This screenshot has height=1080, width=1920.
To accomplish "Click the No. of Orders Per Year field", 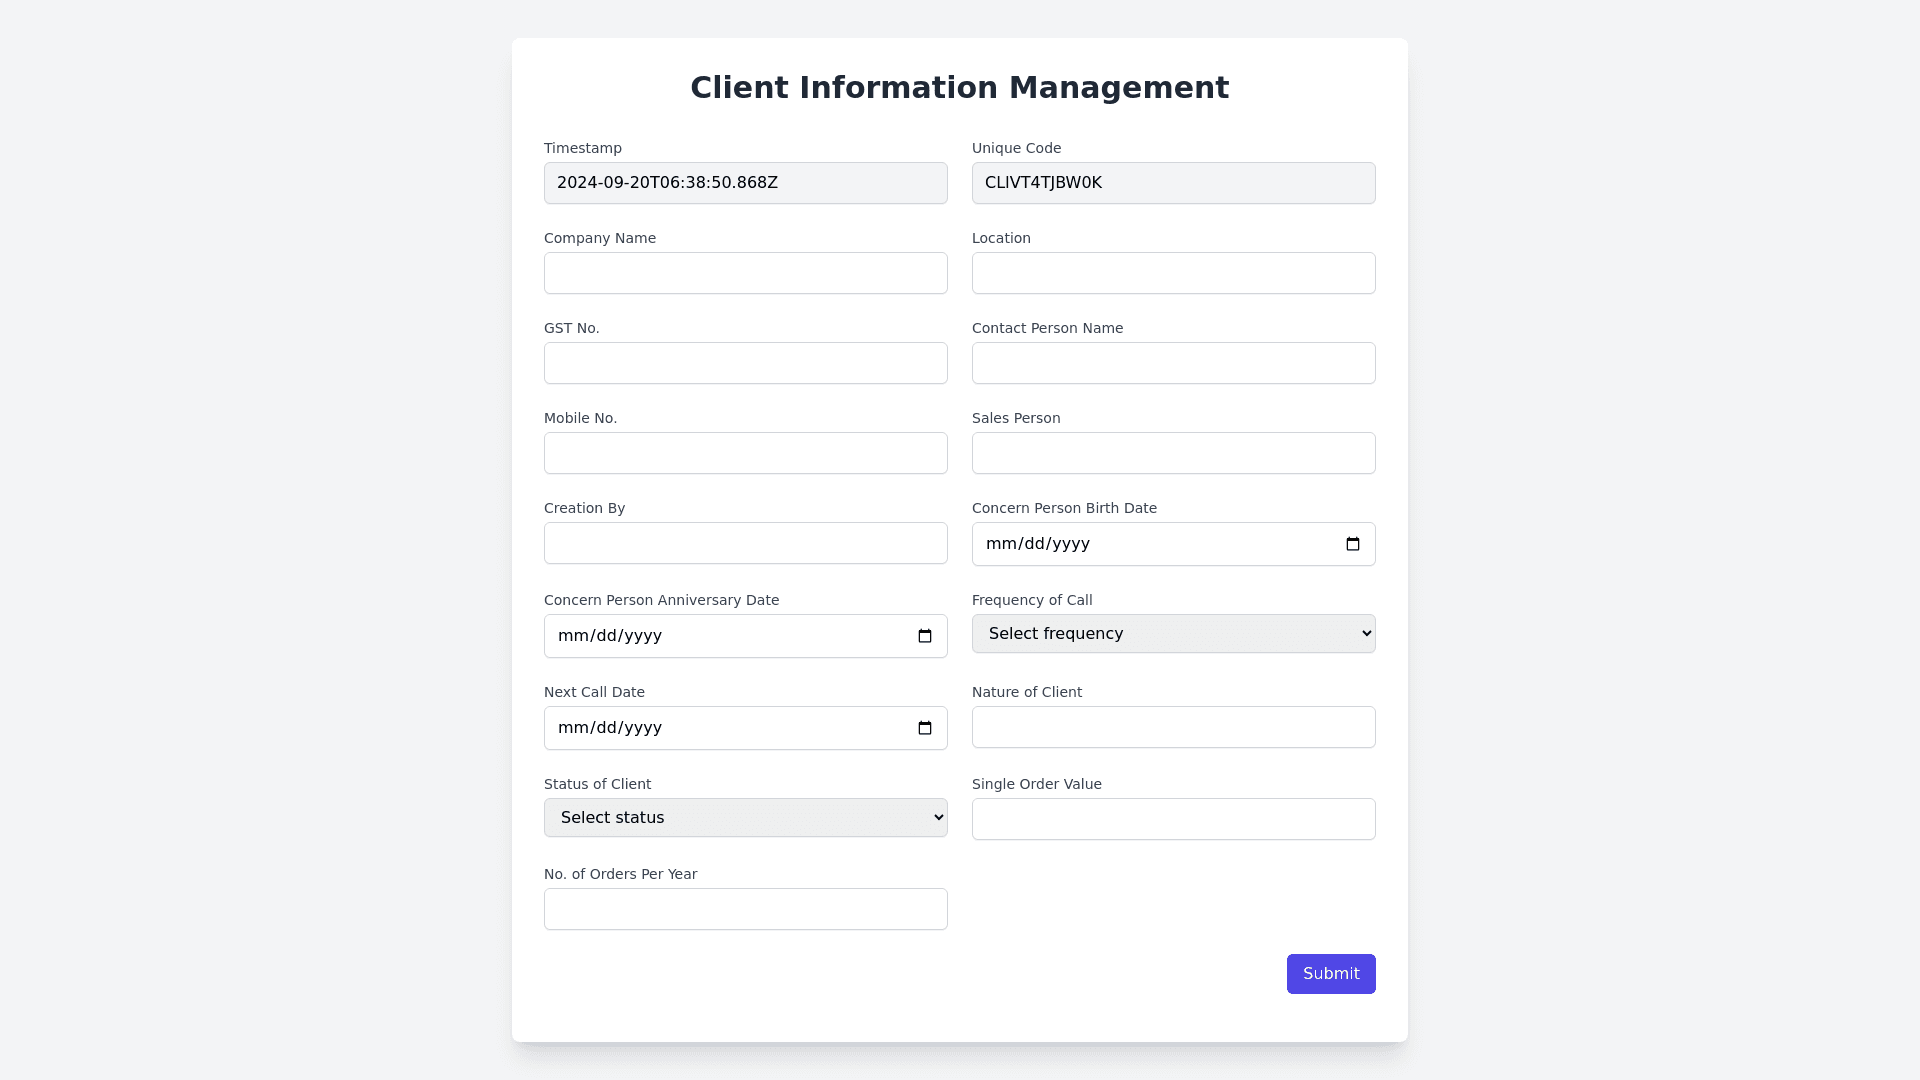I will tap(745, 909).
